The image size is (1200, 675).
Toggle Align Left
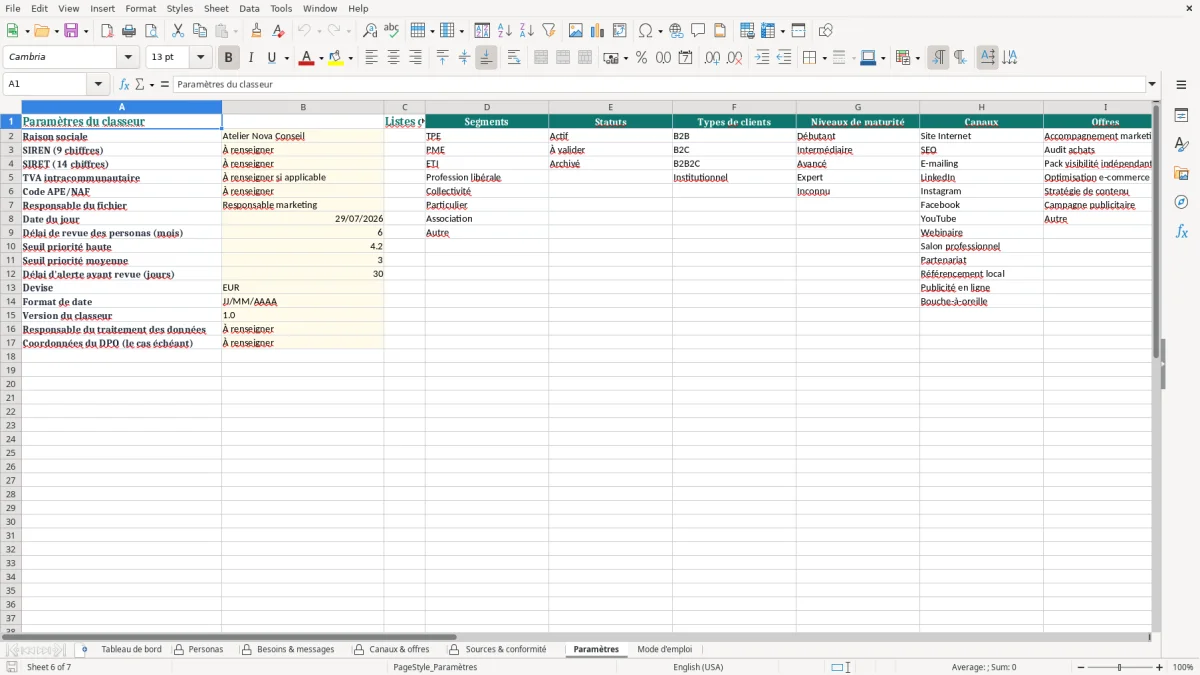point(371,58)
